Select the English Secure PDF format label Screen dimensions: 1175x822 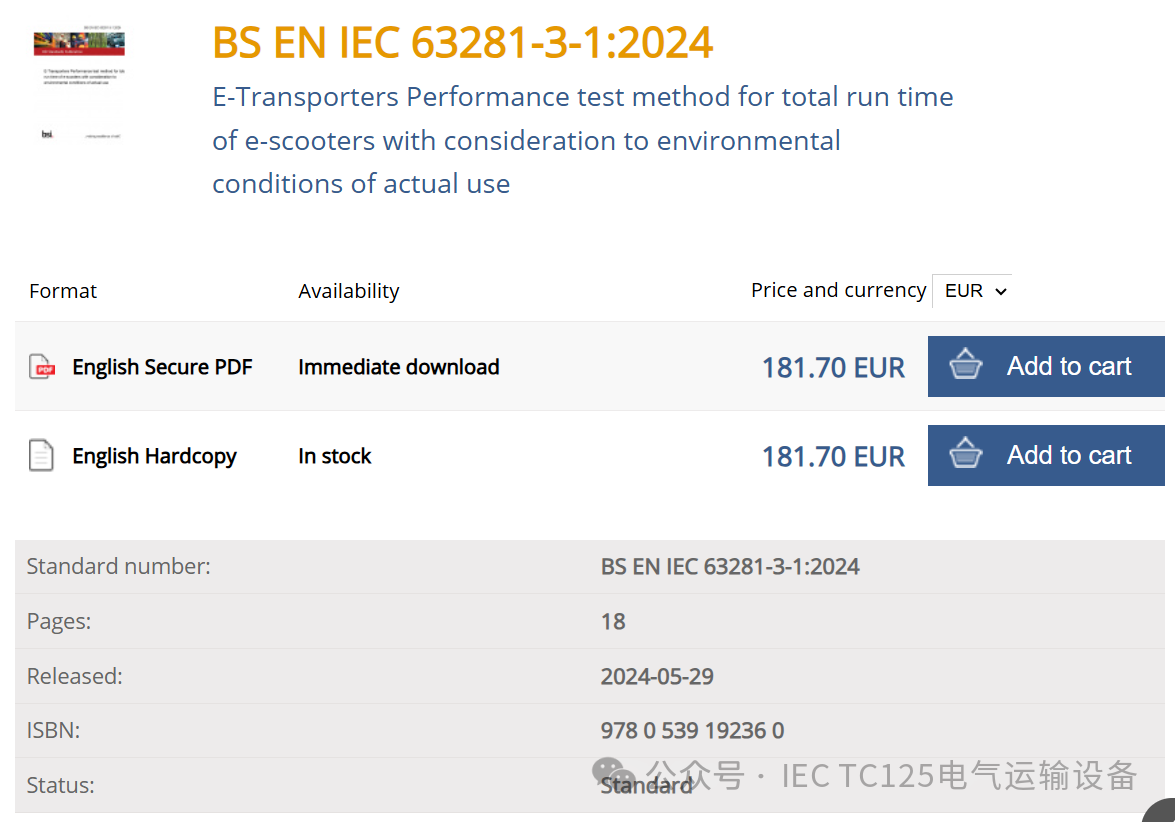tap(162, 367)
